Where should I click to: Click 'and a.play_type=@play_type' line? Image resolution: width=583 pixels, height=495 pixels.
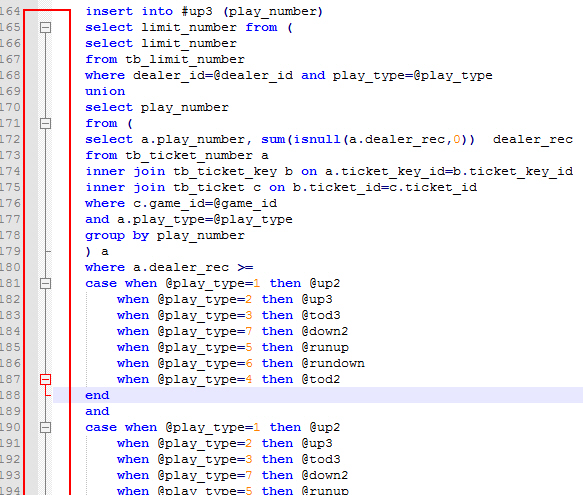point(189,219)
